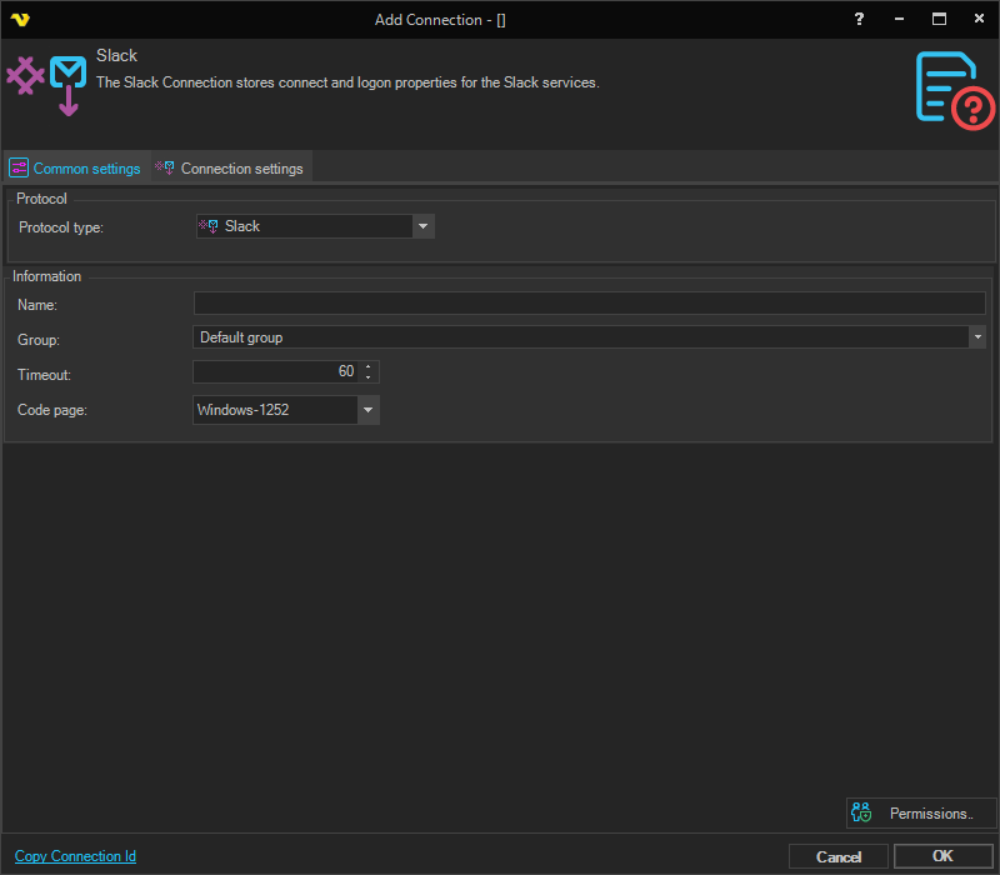Click the Name text field

pos(589,304)
